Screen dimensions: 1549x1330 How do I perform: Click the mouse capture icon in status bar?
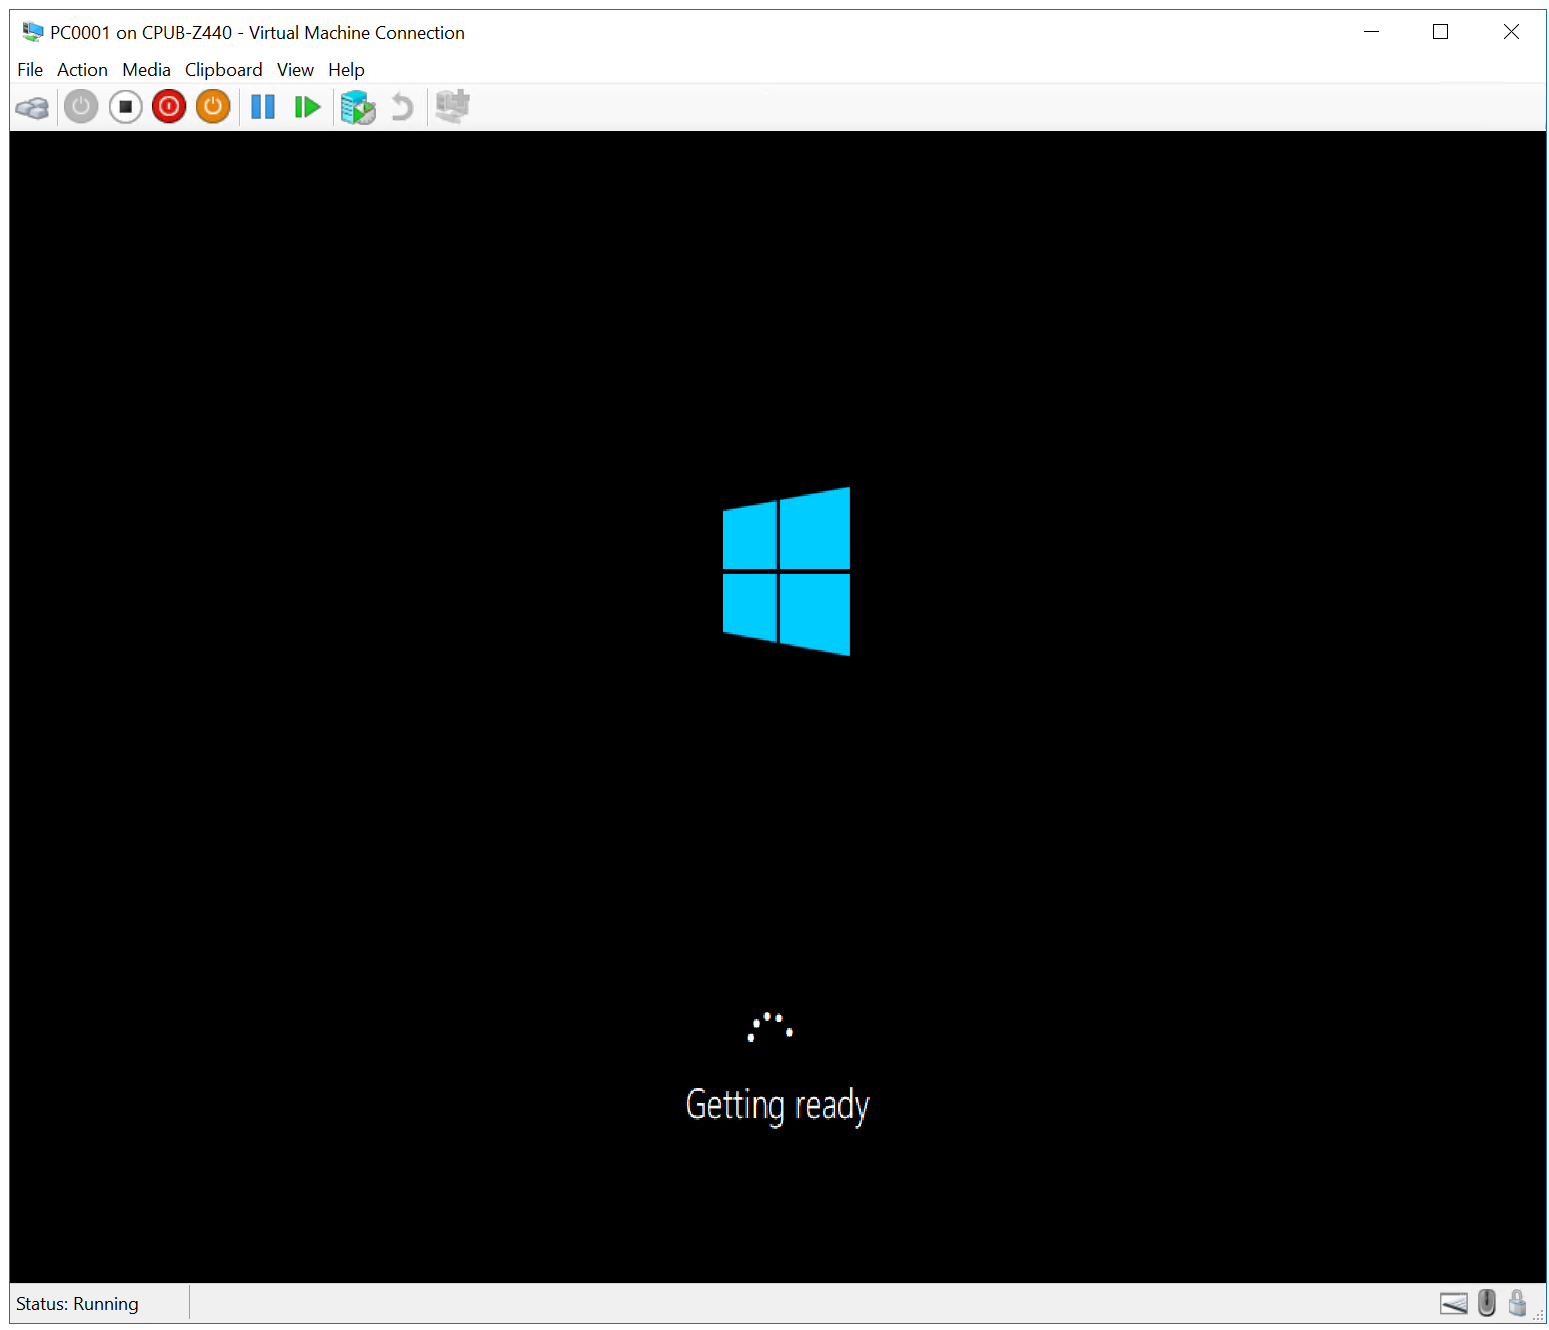tap(1486, 1303)
